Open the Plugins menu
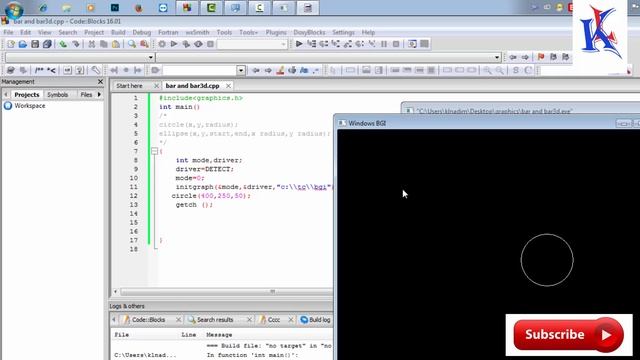 pos(276,32)
